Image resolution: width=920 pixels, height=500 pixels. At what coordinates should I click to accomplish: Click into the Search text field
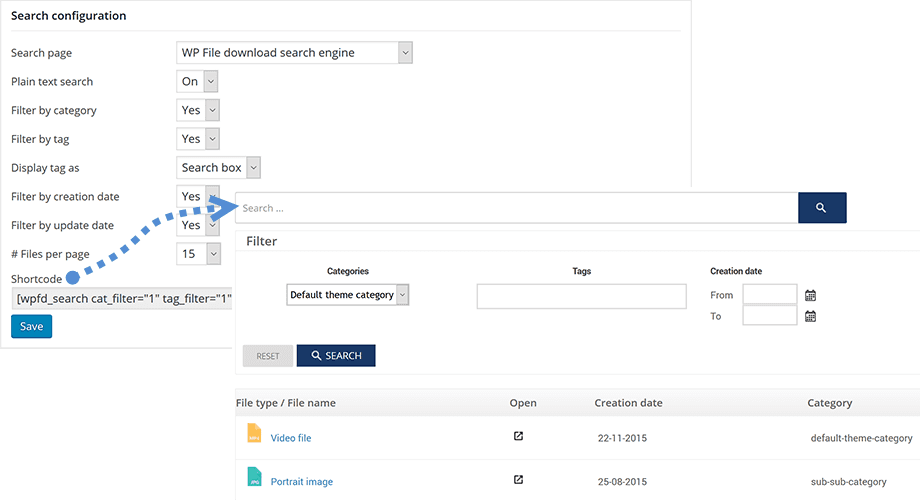click(x=516, y=208)
